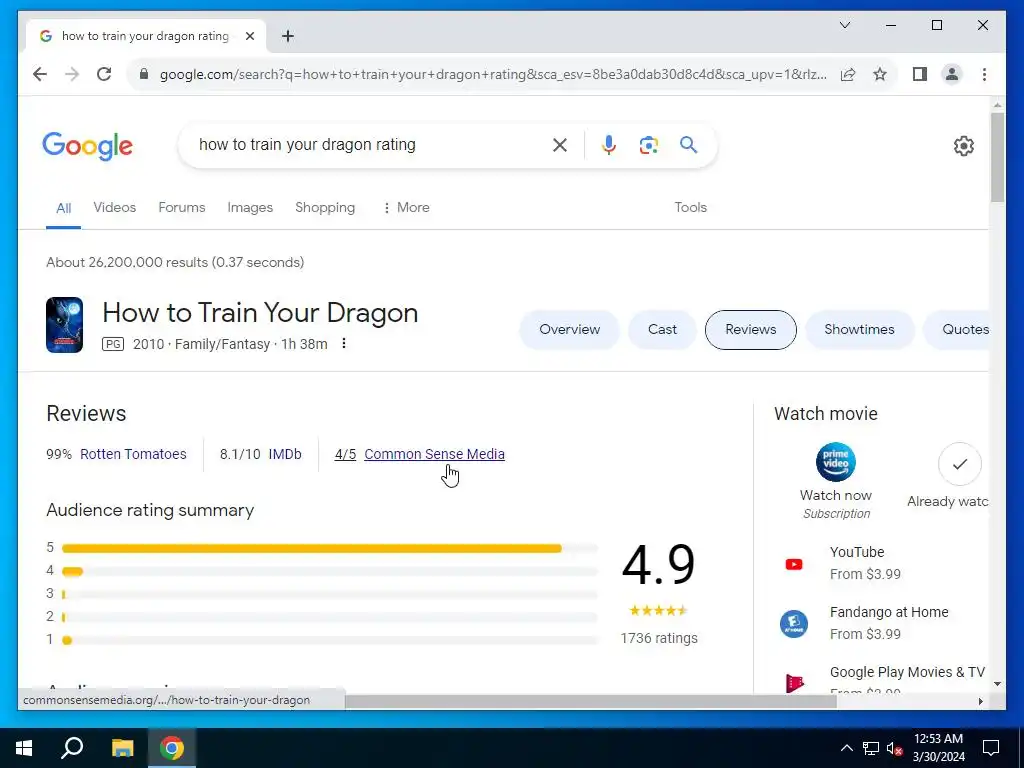Click the 4/5 Common Sense rating

pyautogui.click(x=345, y=454)
